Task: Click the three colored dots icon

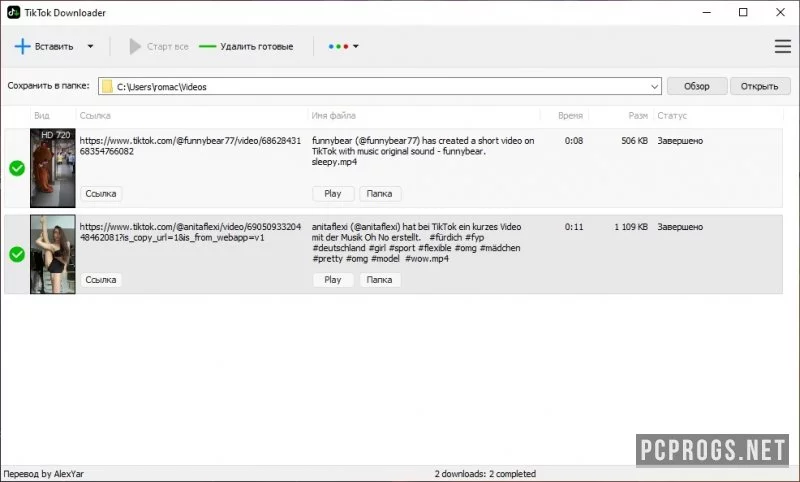Action: [338, 46]
